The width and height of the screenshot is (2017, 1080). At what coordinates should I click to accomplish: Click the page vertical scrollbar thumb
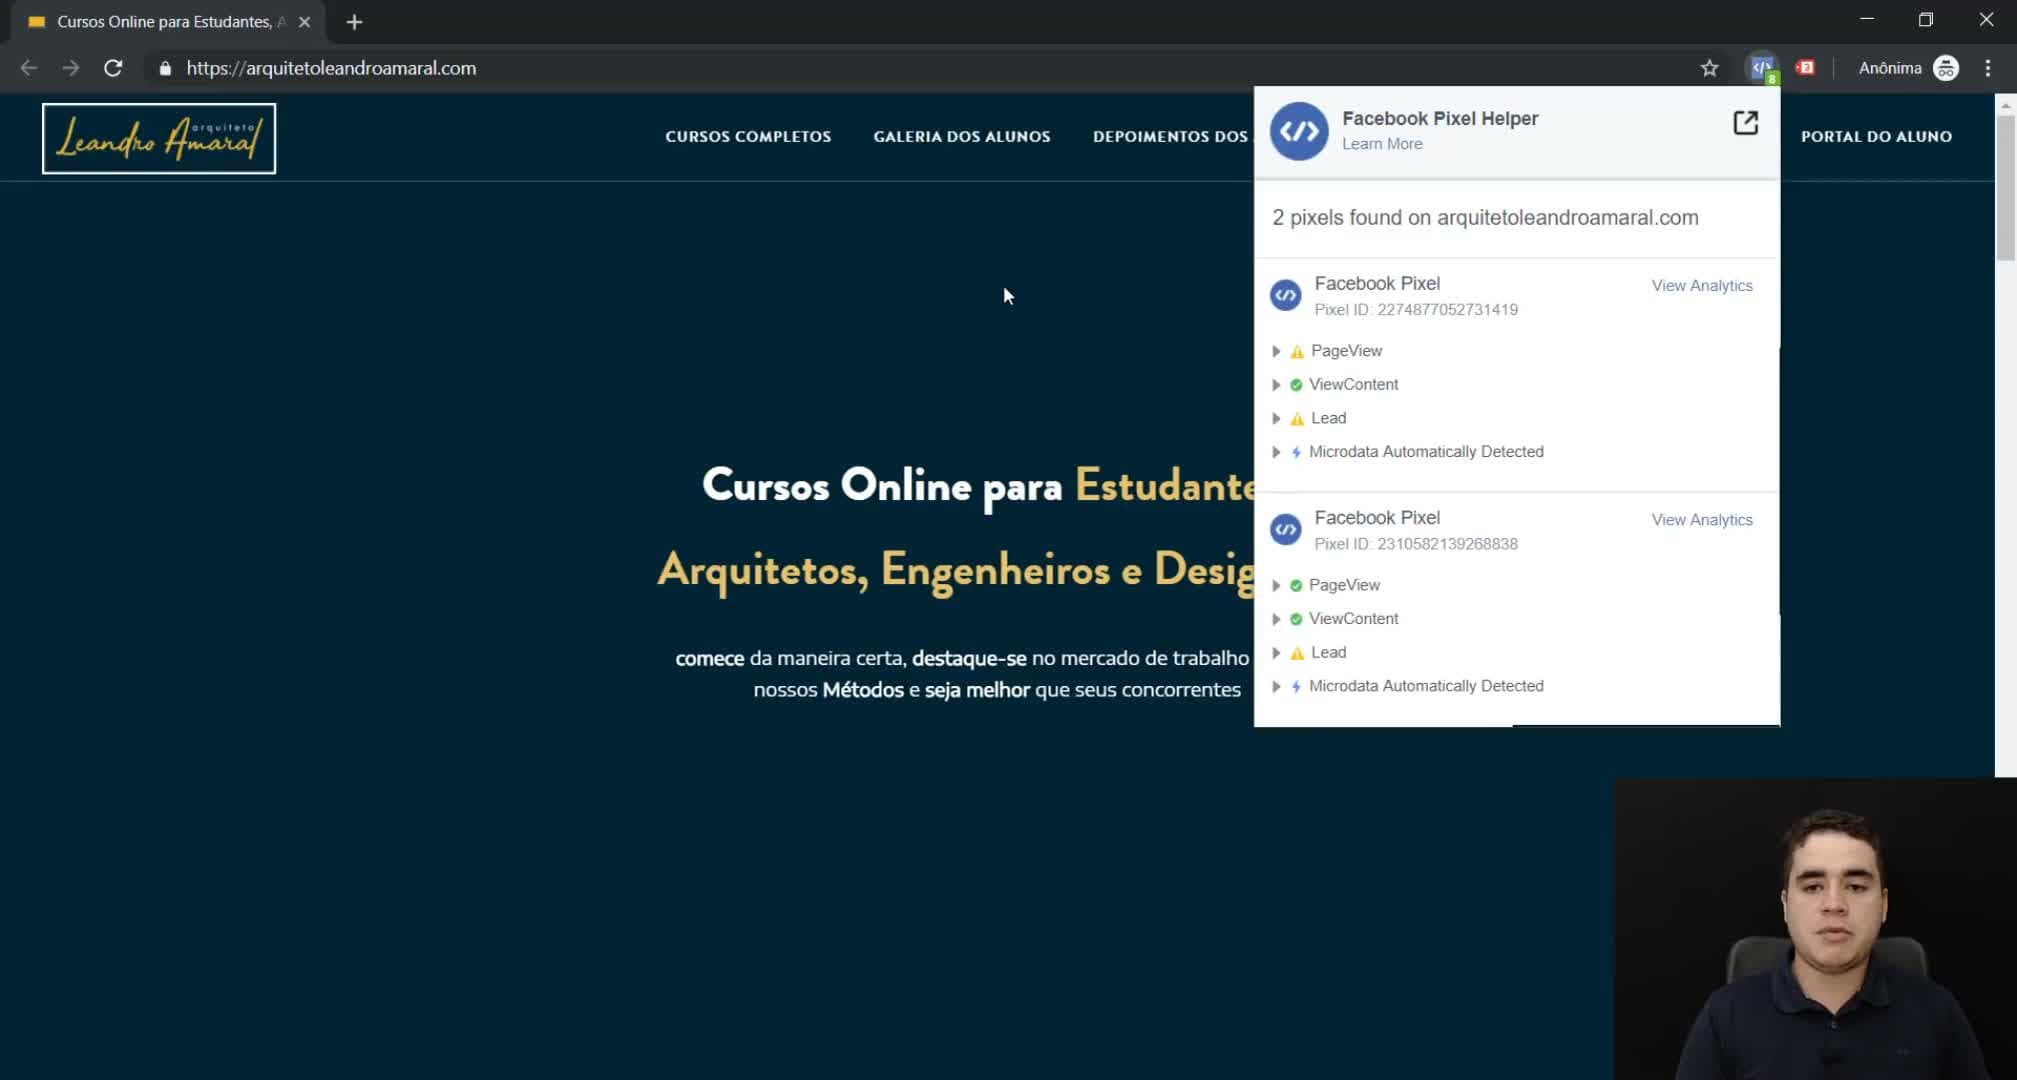pos(2006,188)
